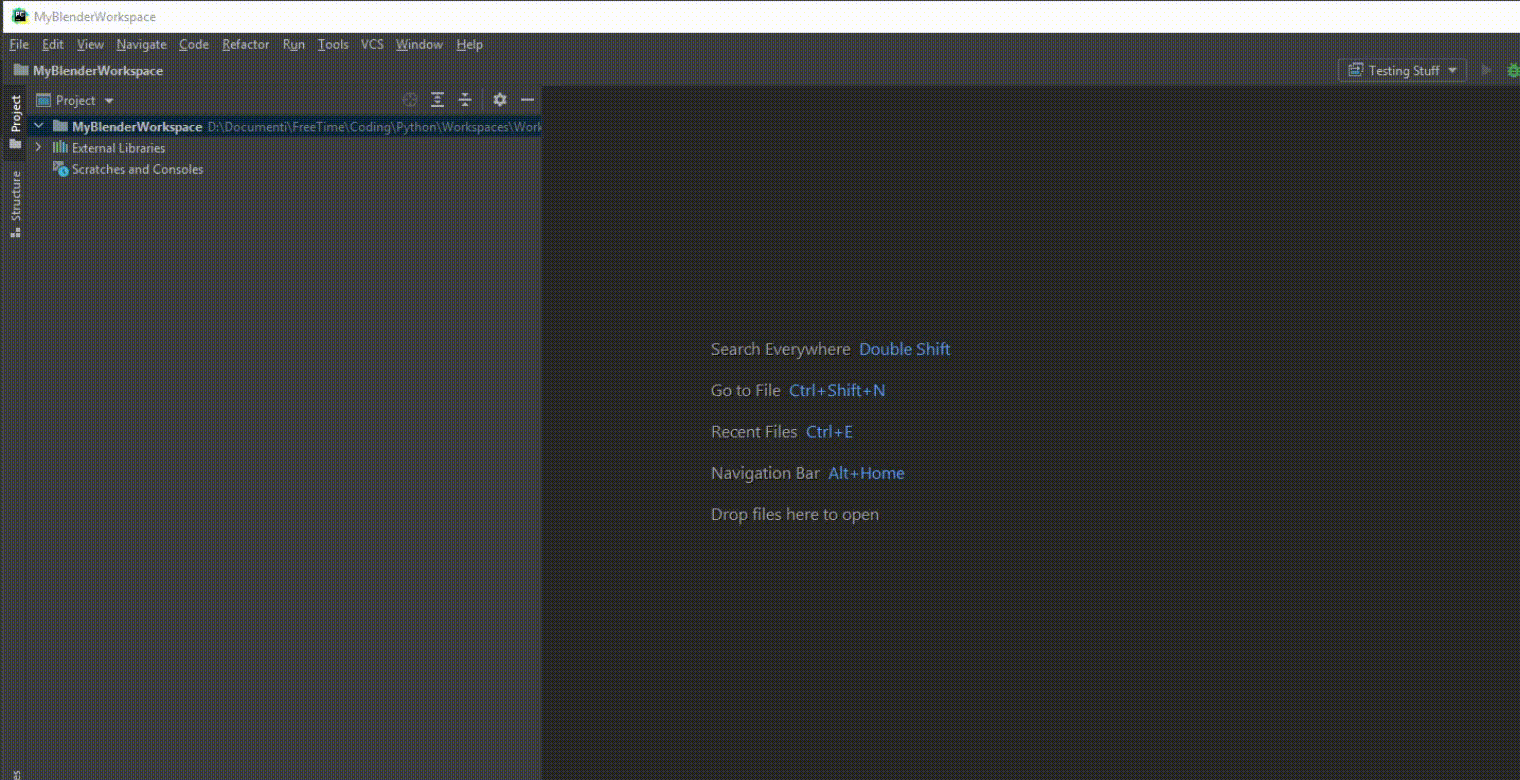The image size is (1520, 780).
Task: Open the Help menu
Action: (470, 44)
